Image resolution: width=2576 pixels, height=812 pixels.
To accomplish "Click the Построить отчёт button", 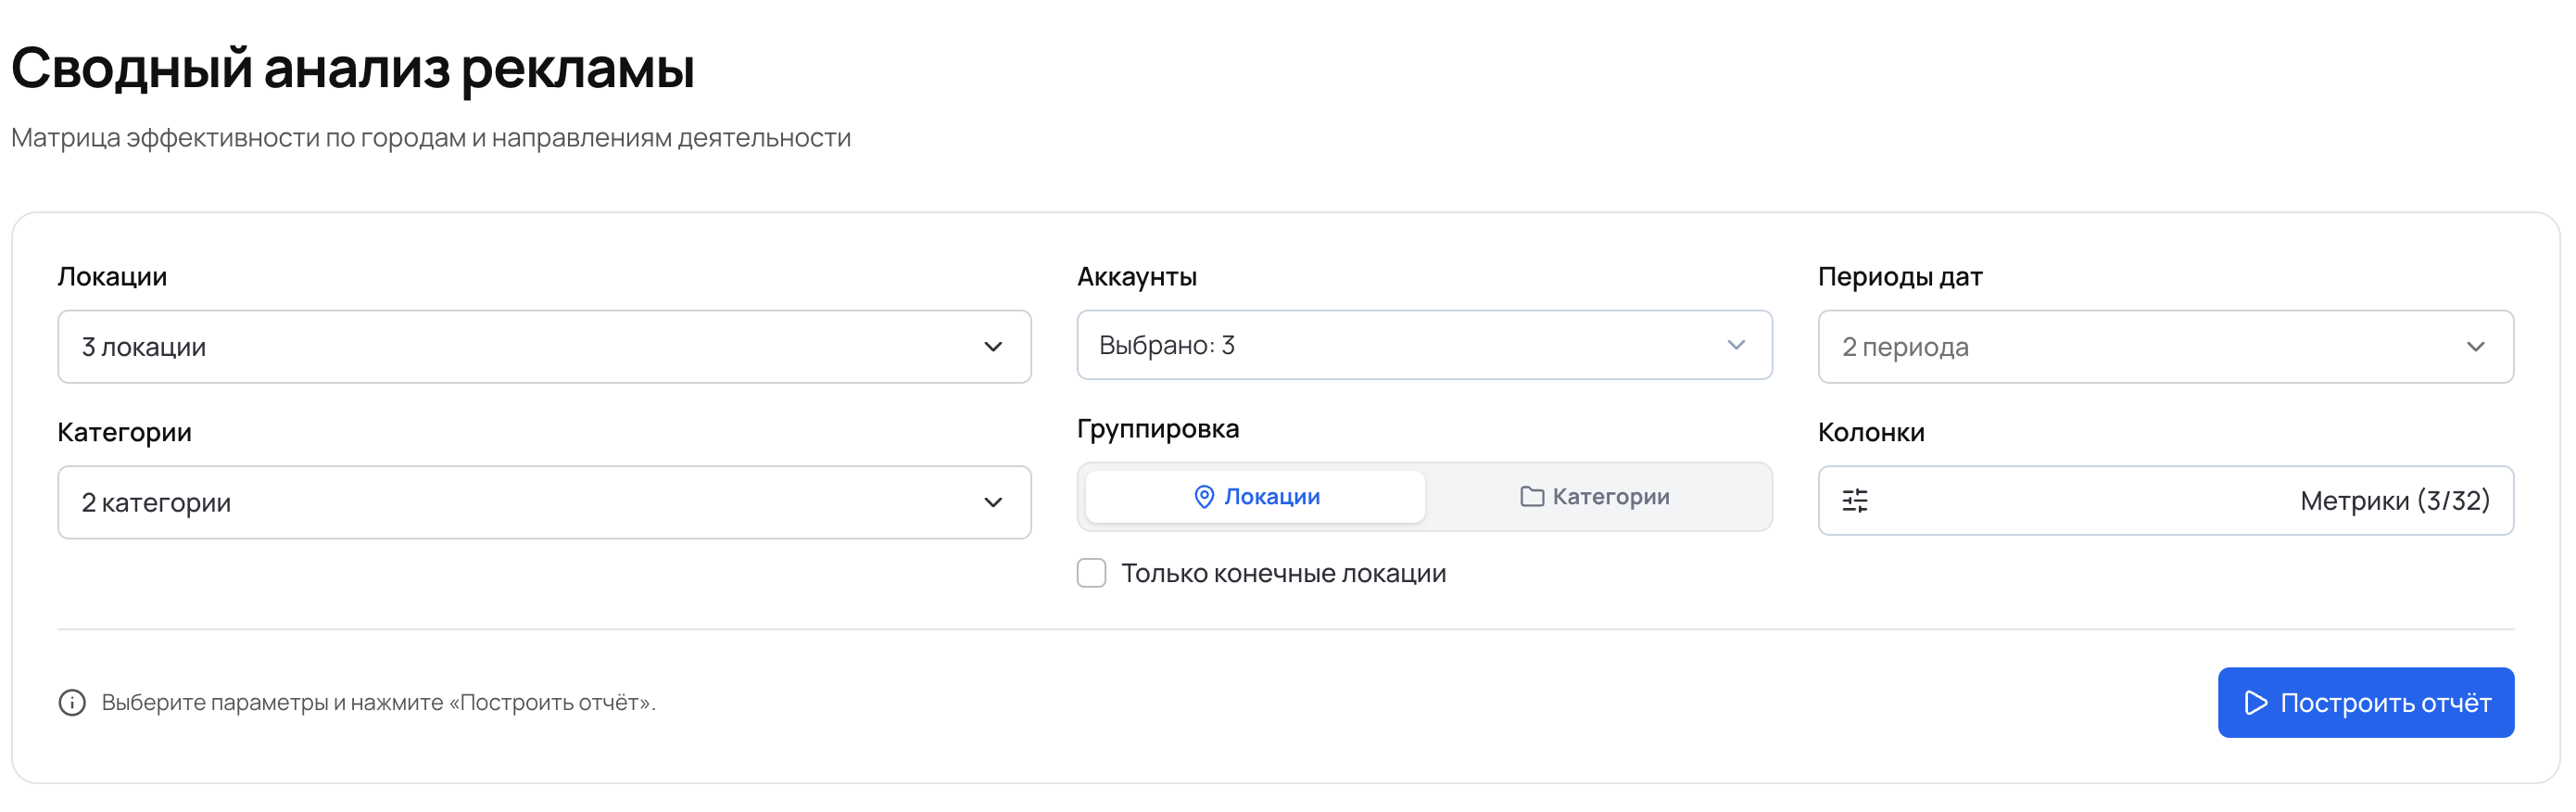I will pos(2365,703).
